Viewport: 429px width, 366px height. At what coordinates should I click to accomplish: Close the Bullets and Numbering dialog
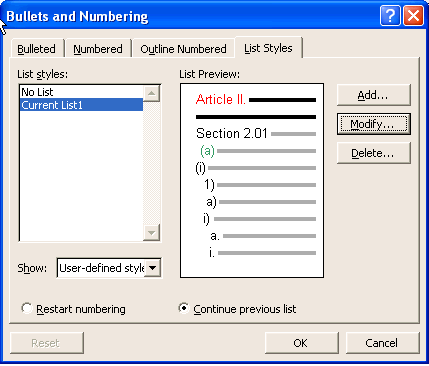(413, 16)
